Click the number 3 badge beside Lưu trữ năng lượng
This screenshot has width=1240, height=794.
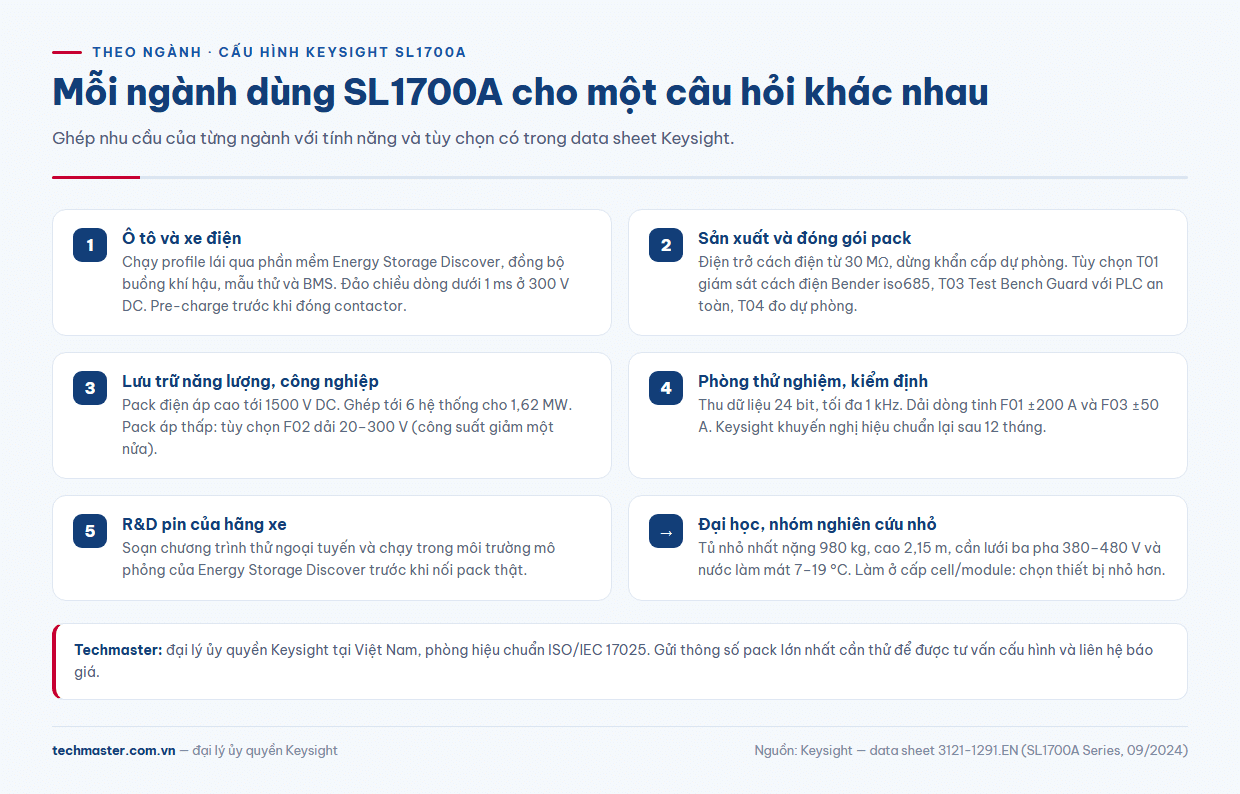click(90, 388)
